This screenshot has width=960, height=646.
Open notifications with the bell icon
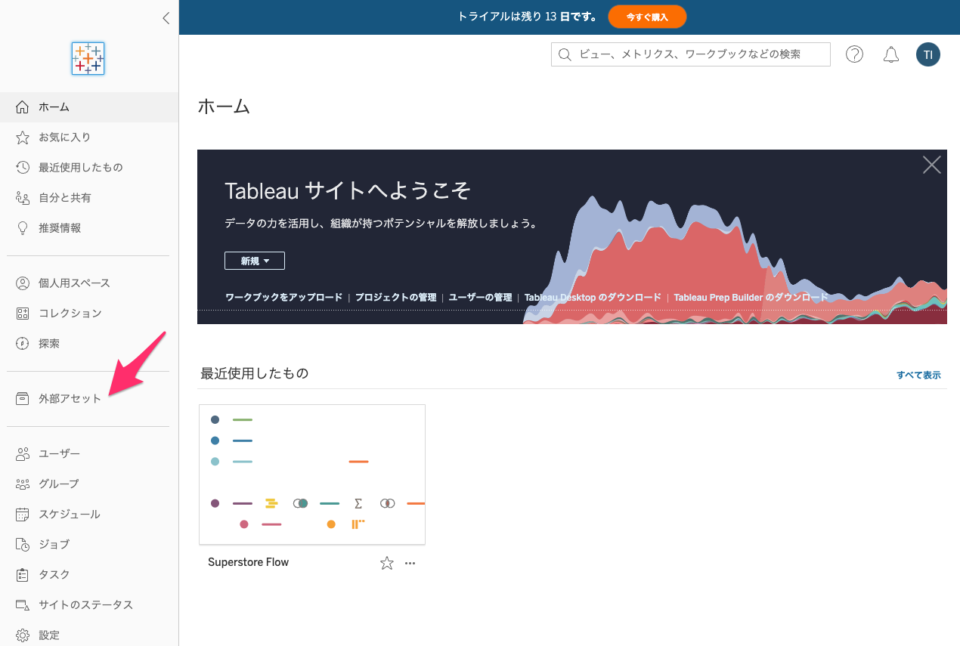tap(891, 54)
